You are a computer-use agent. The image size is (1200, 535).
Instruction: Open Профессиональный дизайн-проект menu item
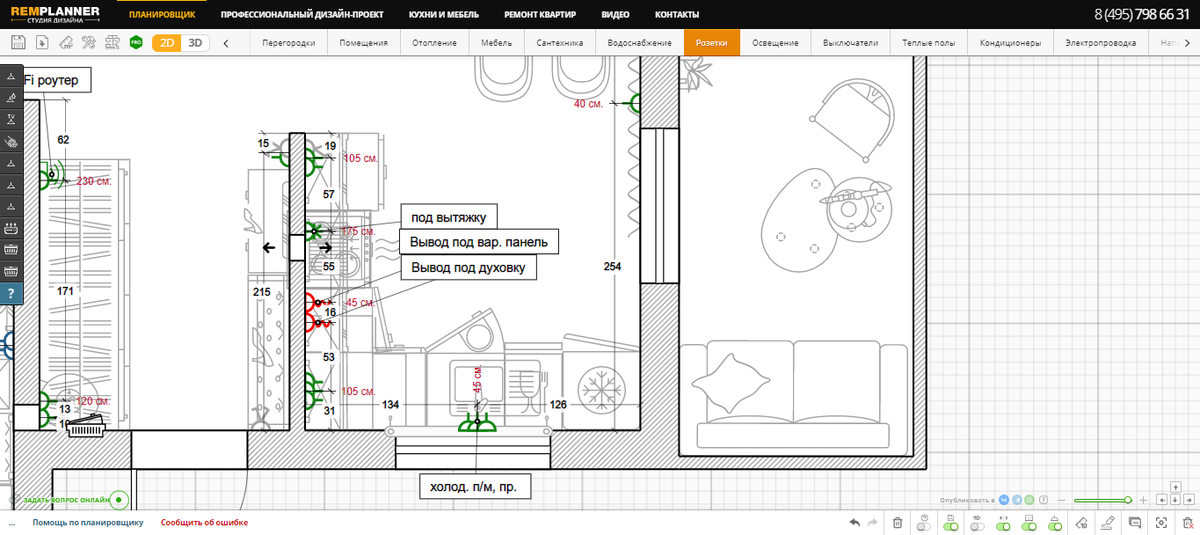pyautogui.click(x=303, y=14)
